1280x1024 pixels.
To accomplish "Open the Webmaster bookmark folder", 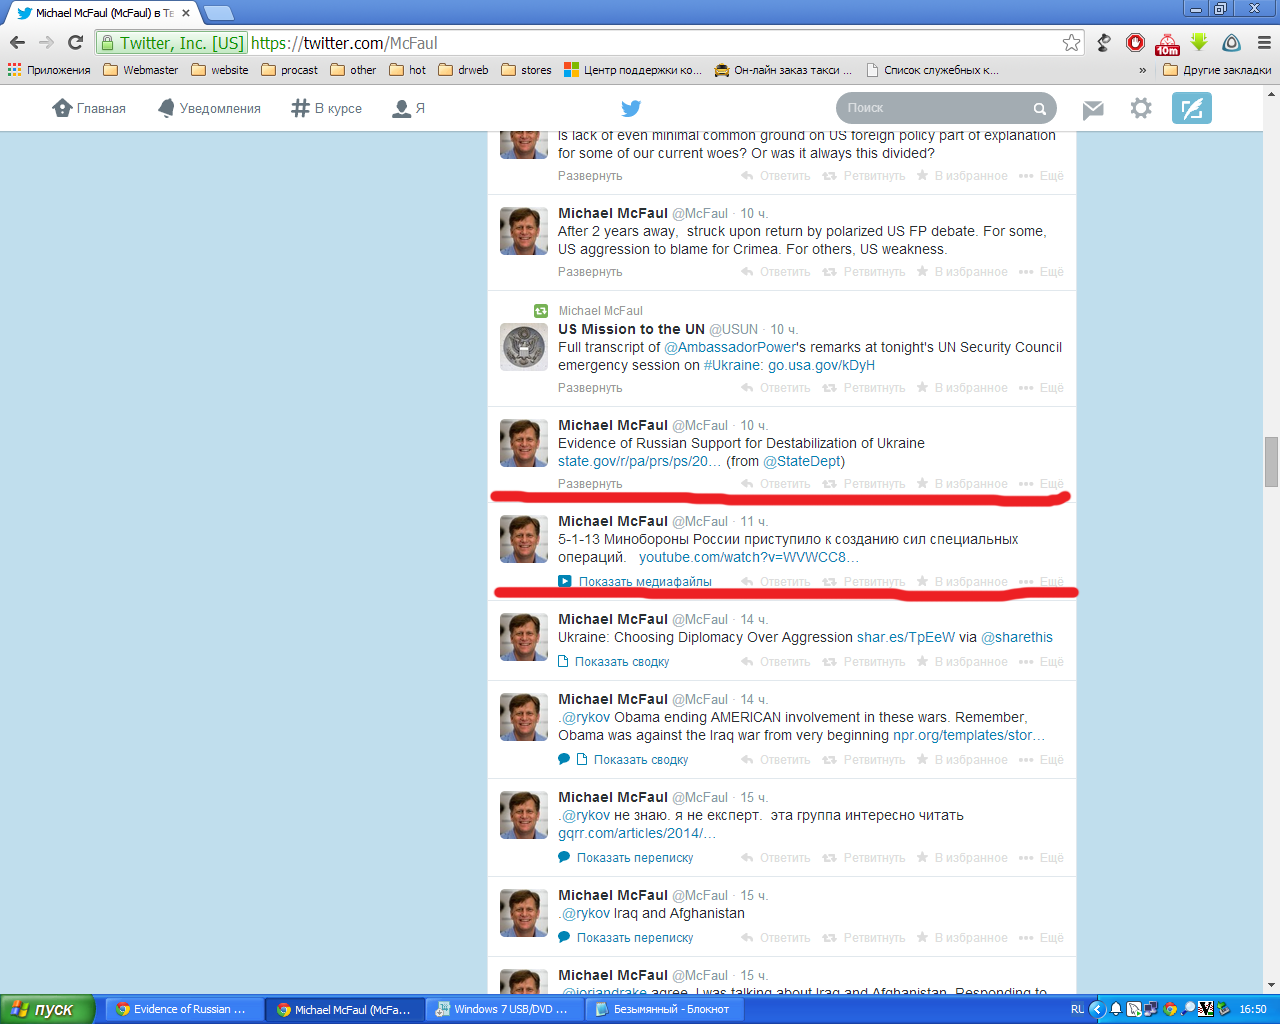I will (x=141, y=70).
